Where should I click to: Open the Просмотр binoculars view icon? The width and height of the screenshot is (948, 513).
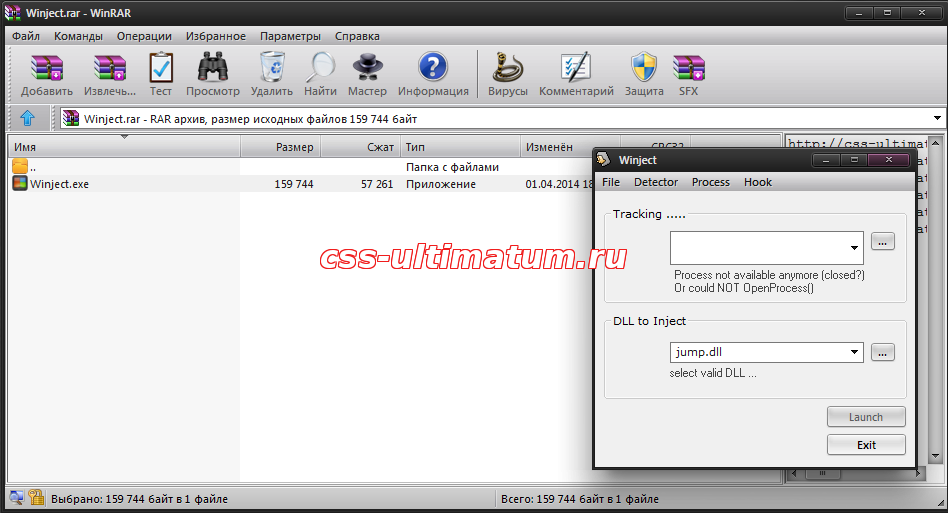[x=213, y=67]
